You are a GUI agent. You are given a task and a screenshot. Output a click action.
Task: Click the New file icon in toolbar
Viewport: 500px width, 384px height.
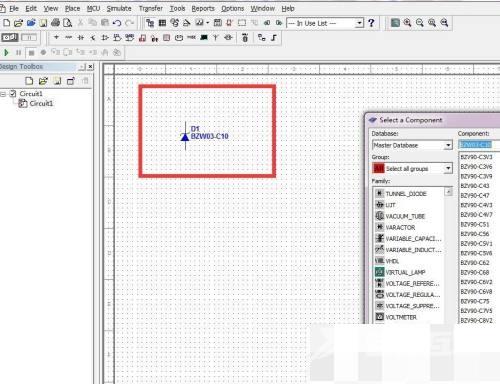click(7, 23)
